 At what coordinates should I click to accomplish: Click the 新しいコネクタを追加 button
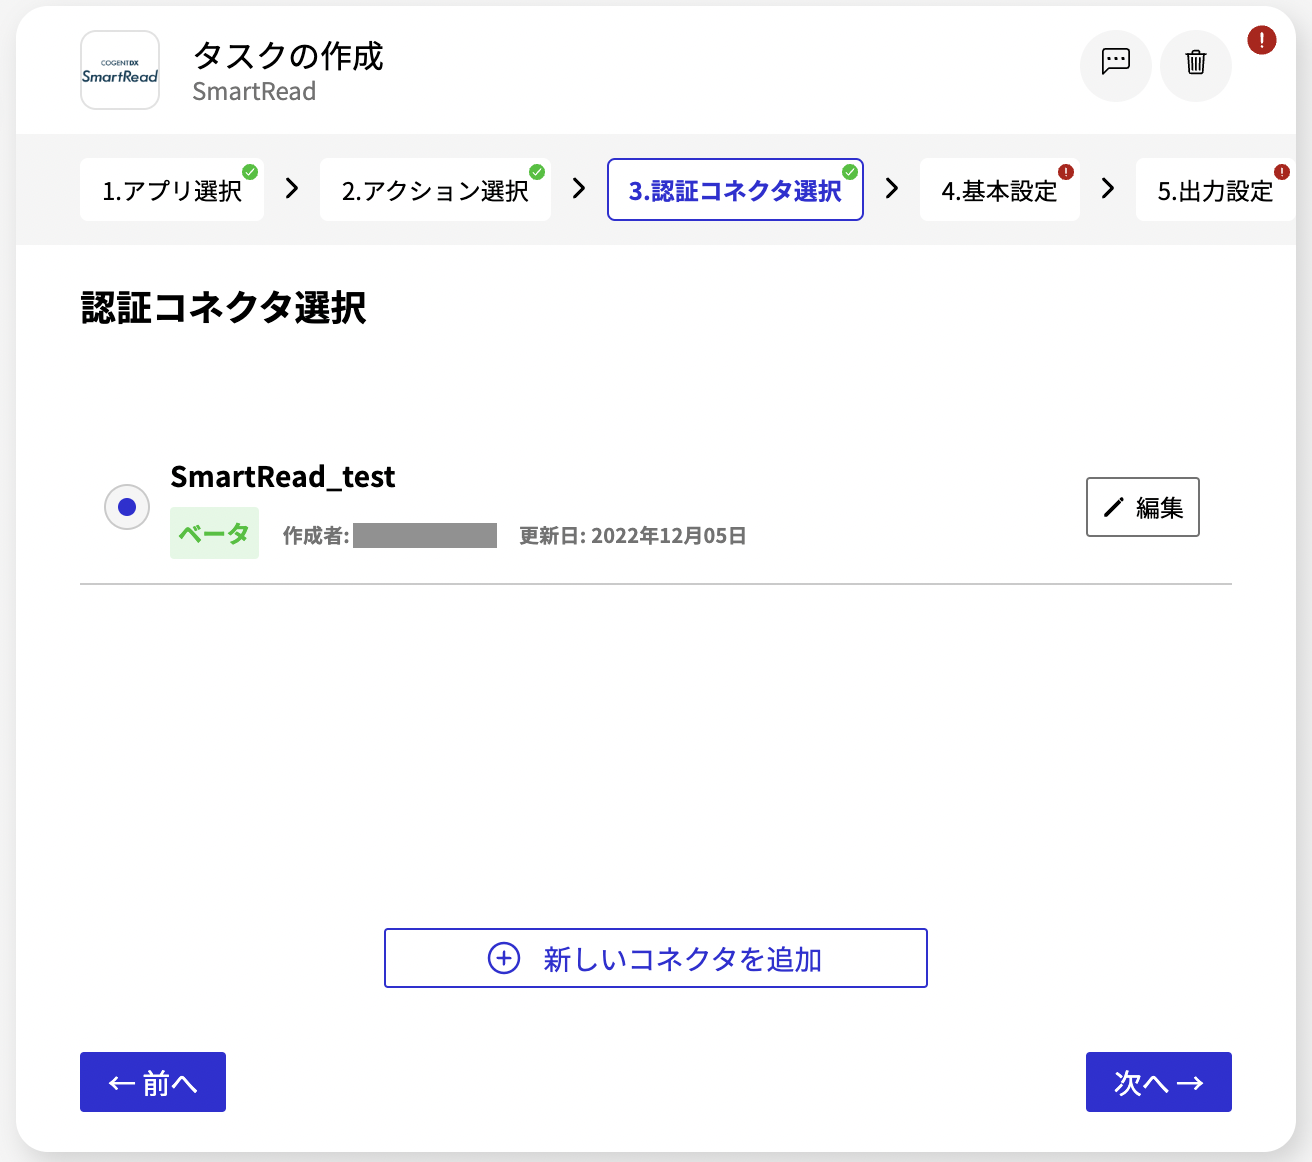pyautogui.click(x=656, y=958)
